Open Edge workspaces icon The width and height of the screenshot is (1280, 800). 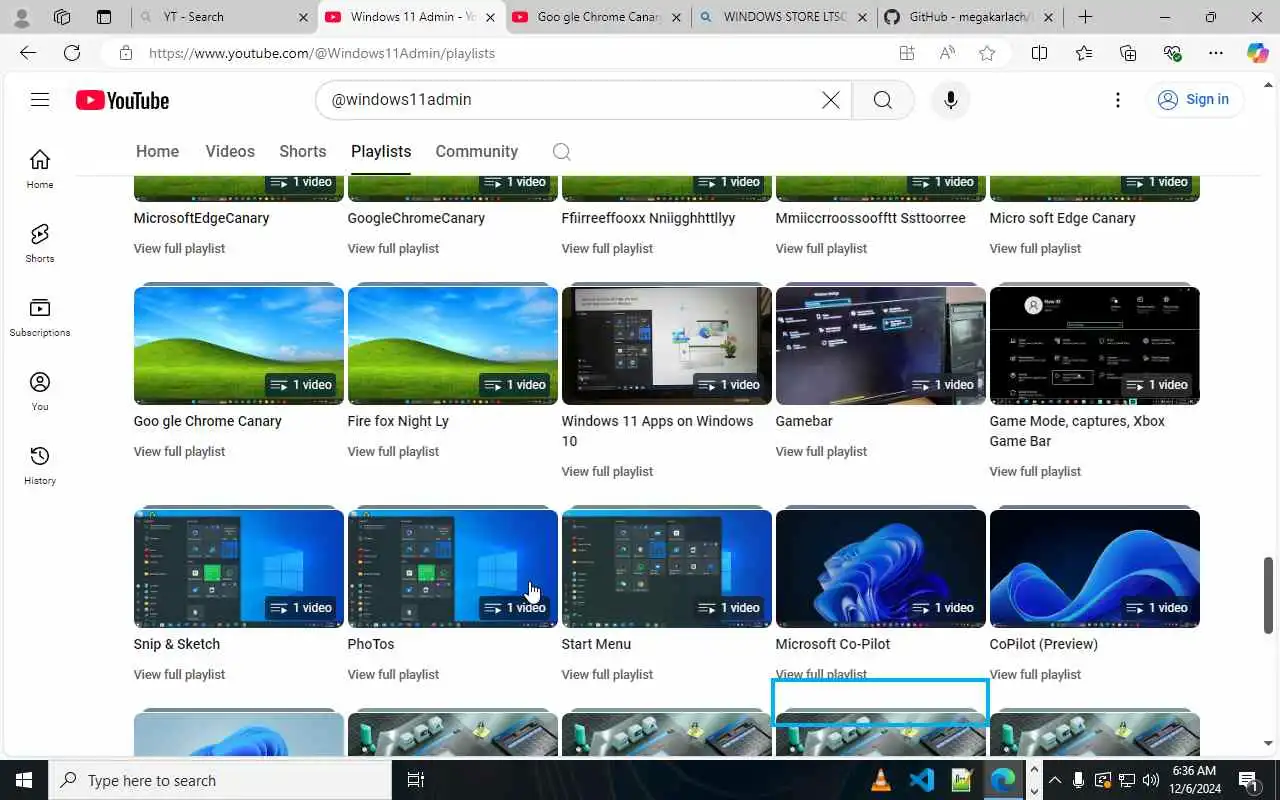click(62, 17)
